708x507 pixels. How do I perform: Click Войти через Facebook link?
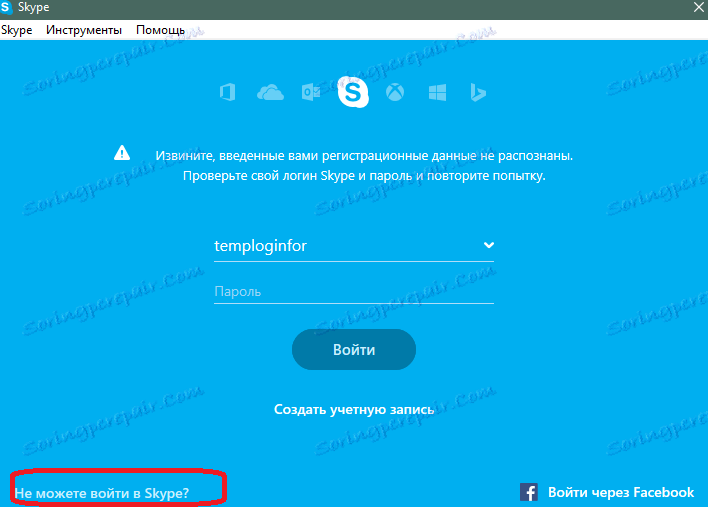coord(621,492)
